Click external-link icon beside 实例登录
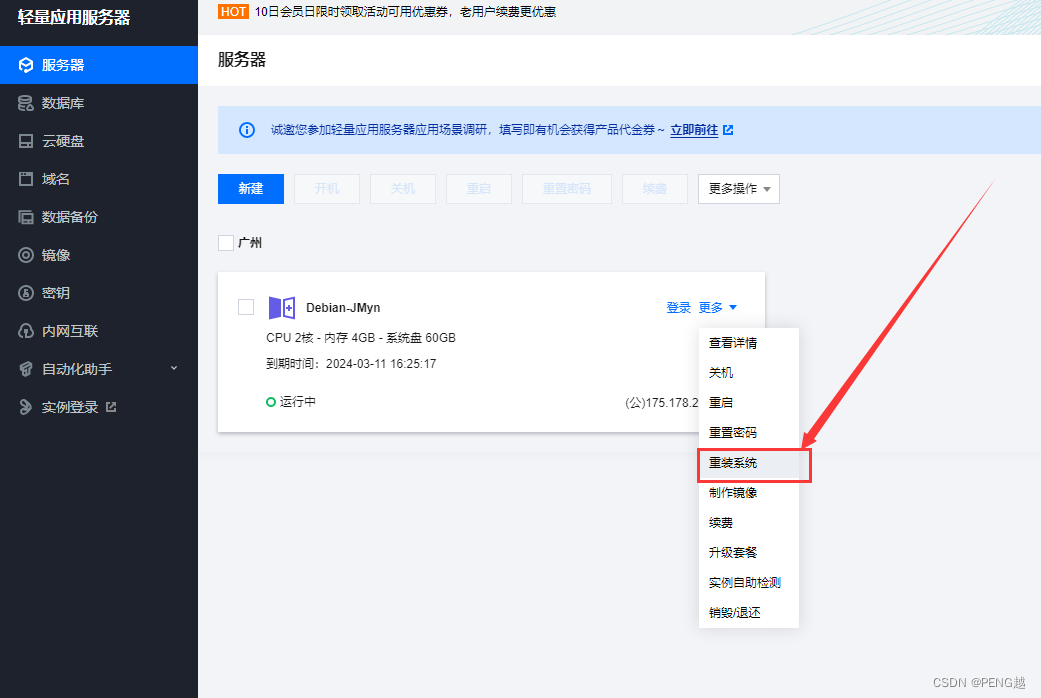The width and height of the screenshot is (1041, 698). [x=111, y=406]
